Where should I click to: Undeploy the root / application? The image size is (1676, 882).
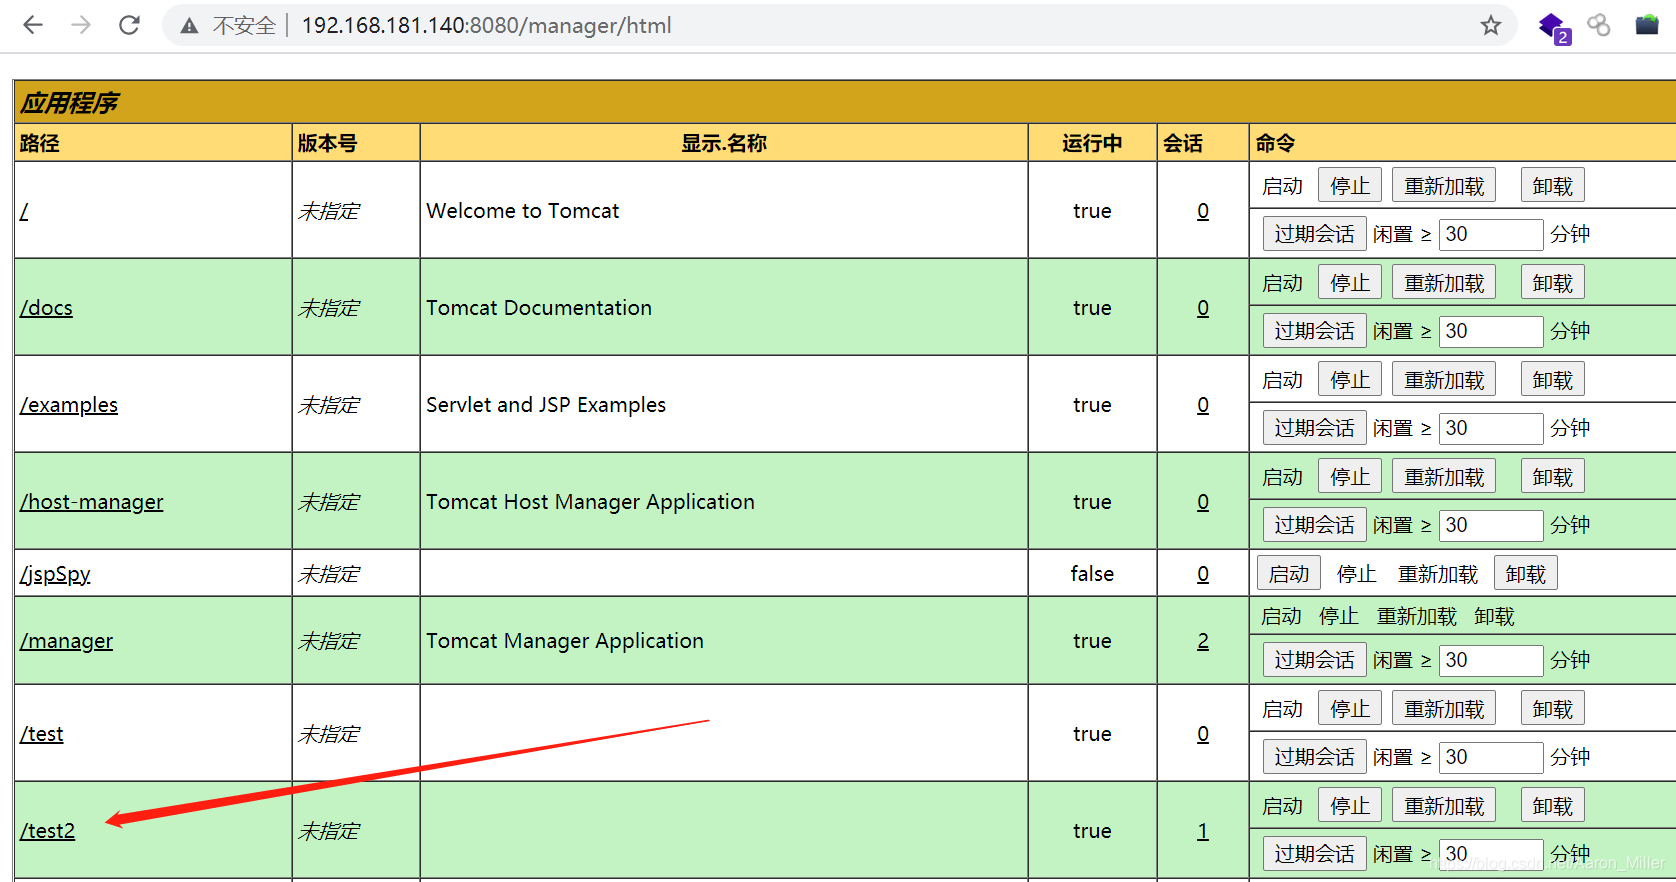tap(1553, 186)
